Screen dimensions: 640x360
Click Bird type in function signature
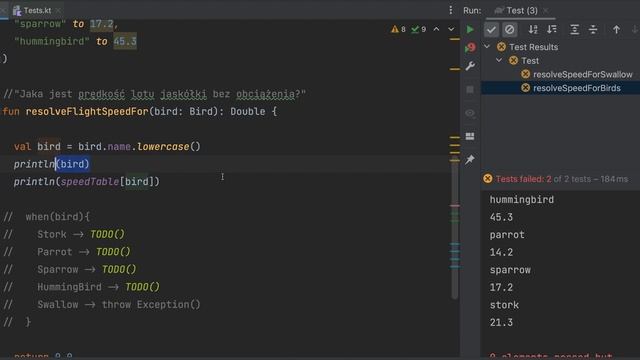(201, 111)
